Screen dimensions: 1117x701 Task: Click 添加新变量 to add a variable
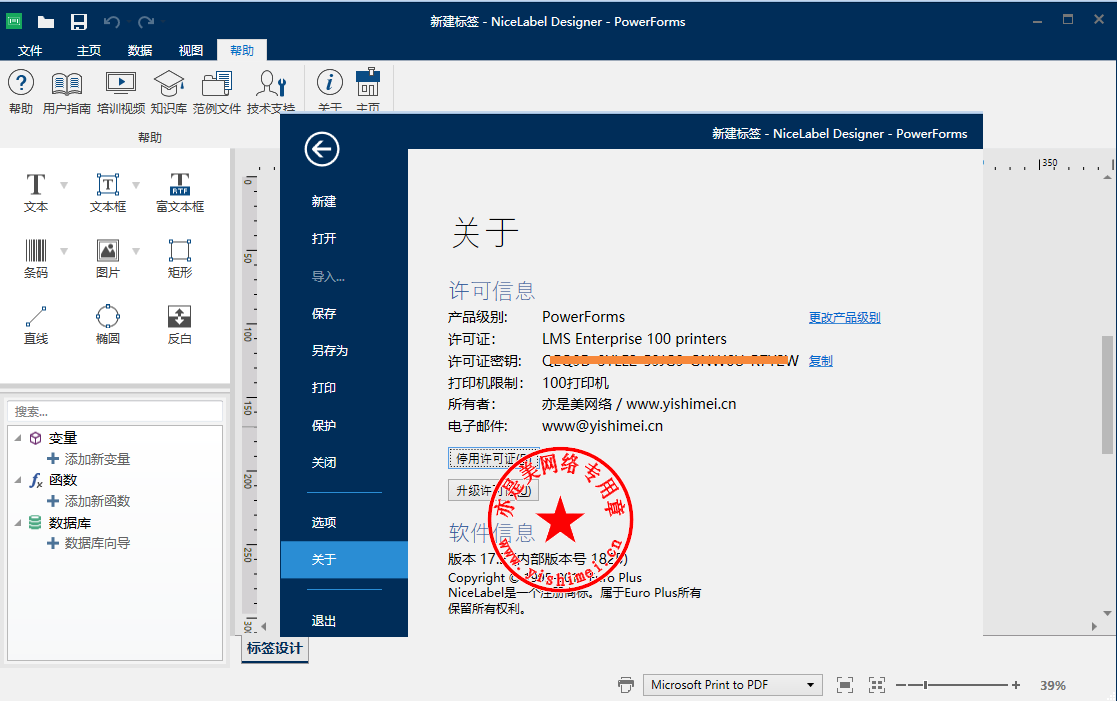pyautogui.click(x=88, y=459)
